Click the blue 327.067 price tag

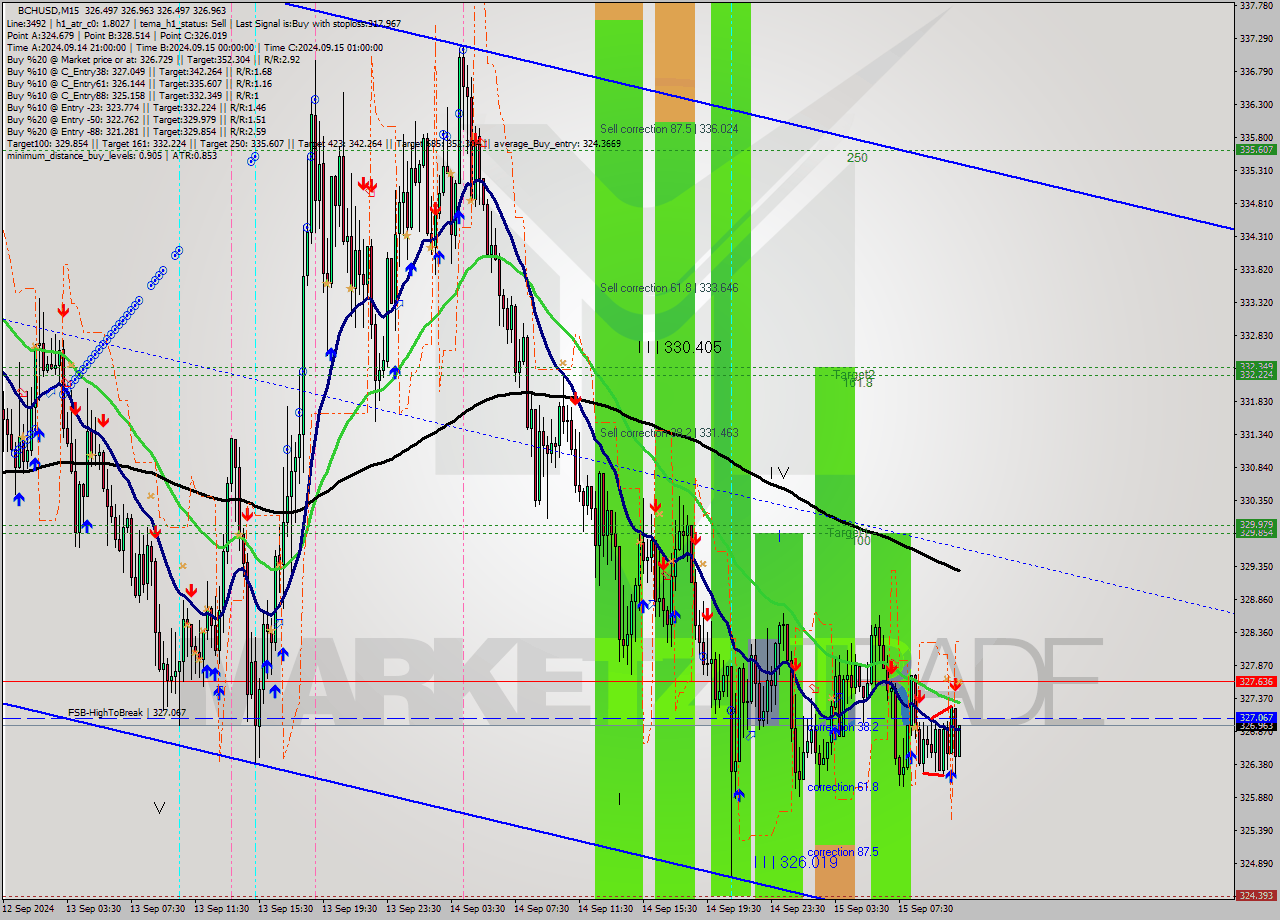[1256, 718]
